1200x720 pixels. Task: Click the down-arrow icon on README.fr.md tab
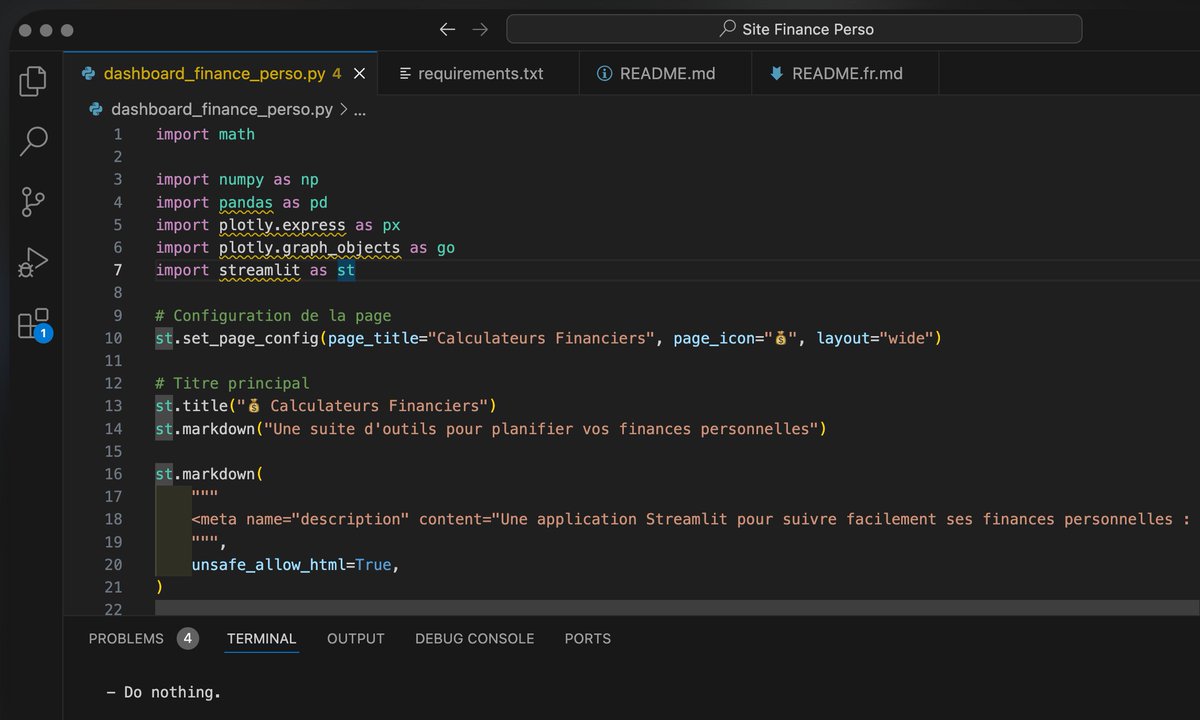click(776, 73)
